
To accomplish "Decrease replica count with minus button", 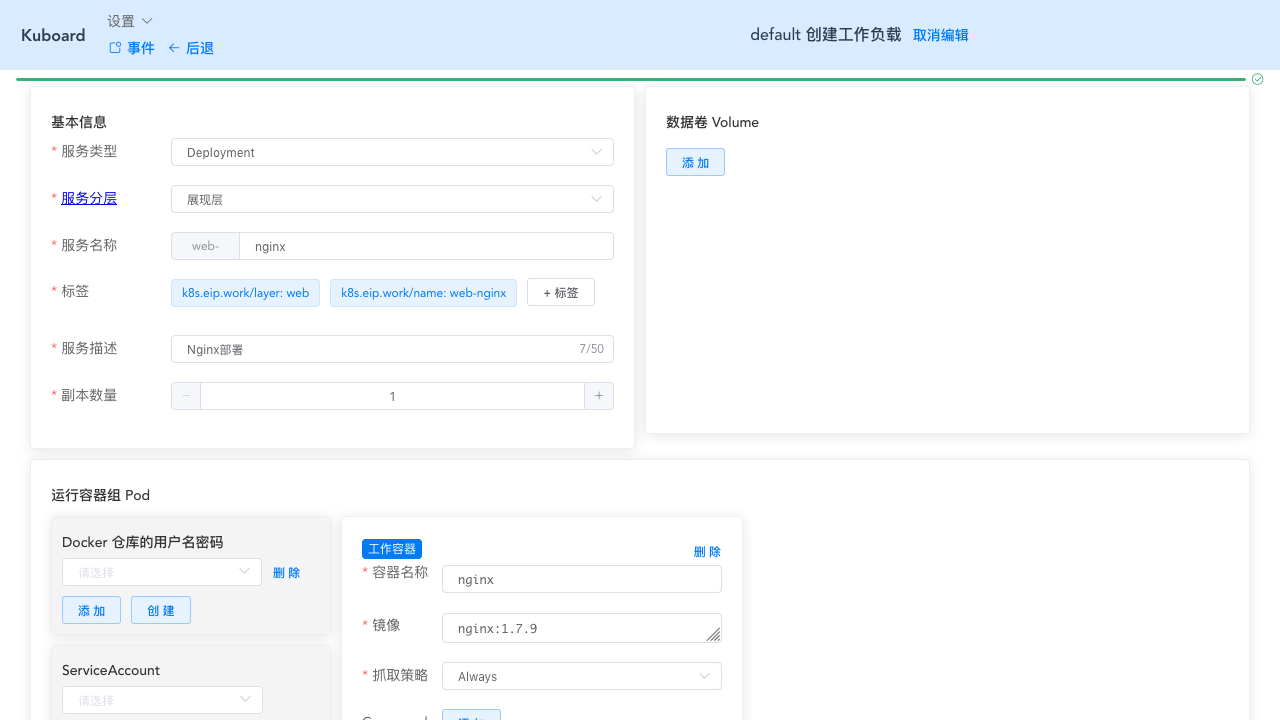I will coord(186,396).
